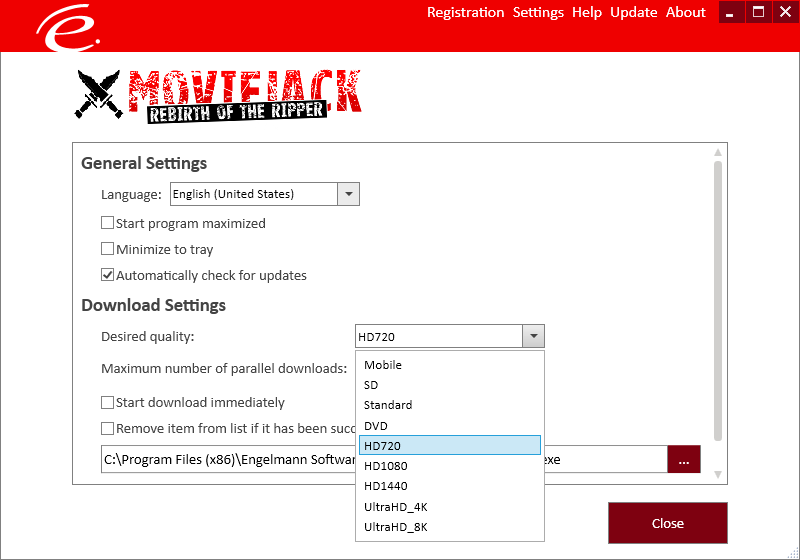The height and width of the screenshot is (560, 800).
Task: Click the MovieJack Rebirth of the Ripper logo
Action: (219, 96)
